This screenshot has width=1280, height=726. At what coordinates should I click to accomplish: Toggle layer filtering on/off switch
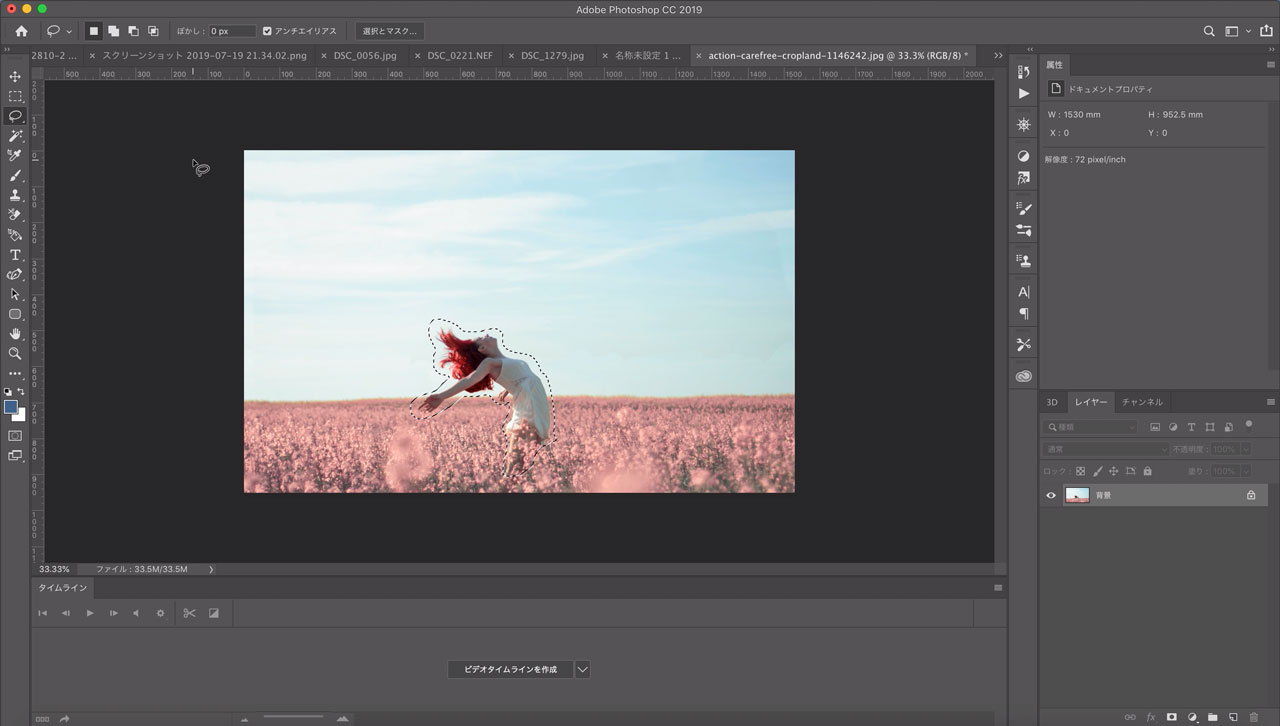pyautogui.click(x=1248, y=425)
